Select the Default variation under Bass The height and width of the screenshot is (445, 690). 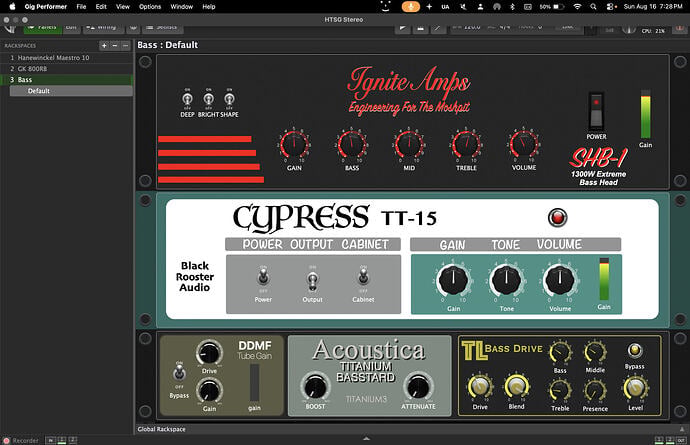71,91
